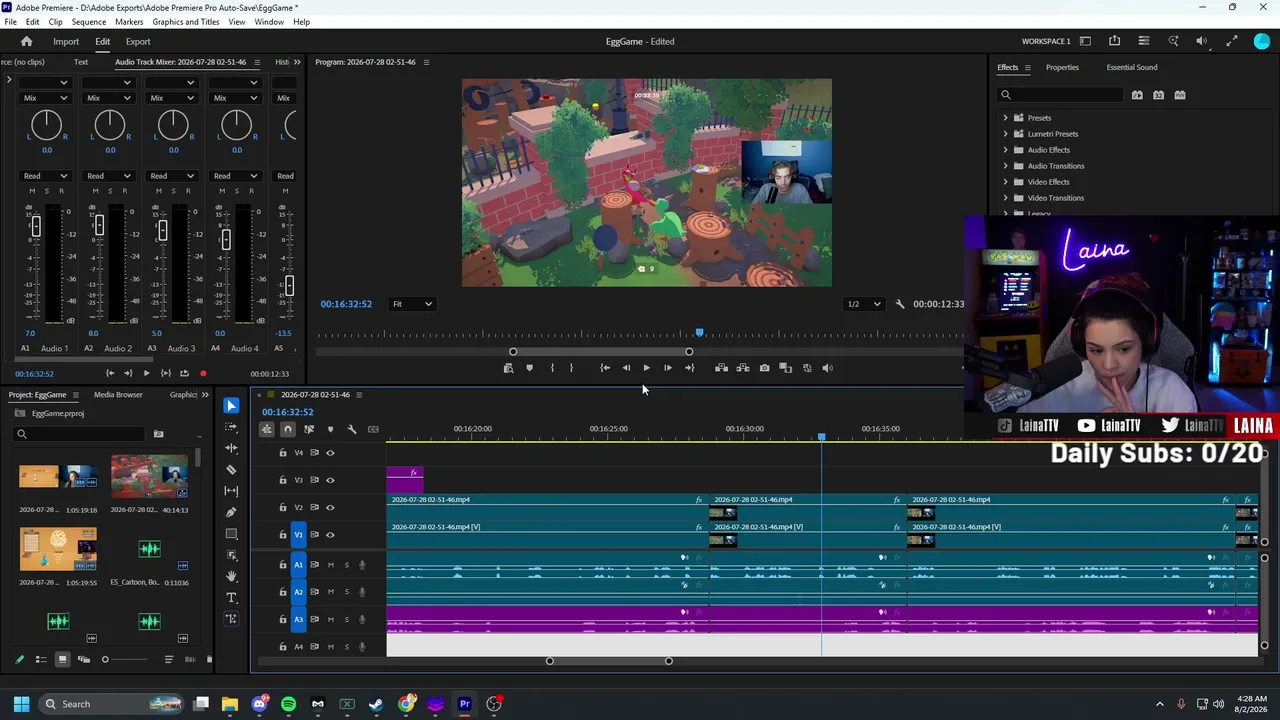
Task: Search effects in the Effects search field
Action: click(x=1062, y=95)
